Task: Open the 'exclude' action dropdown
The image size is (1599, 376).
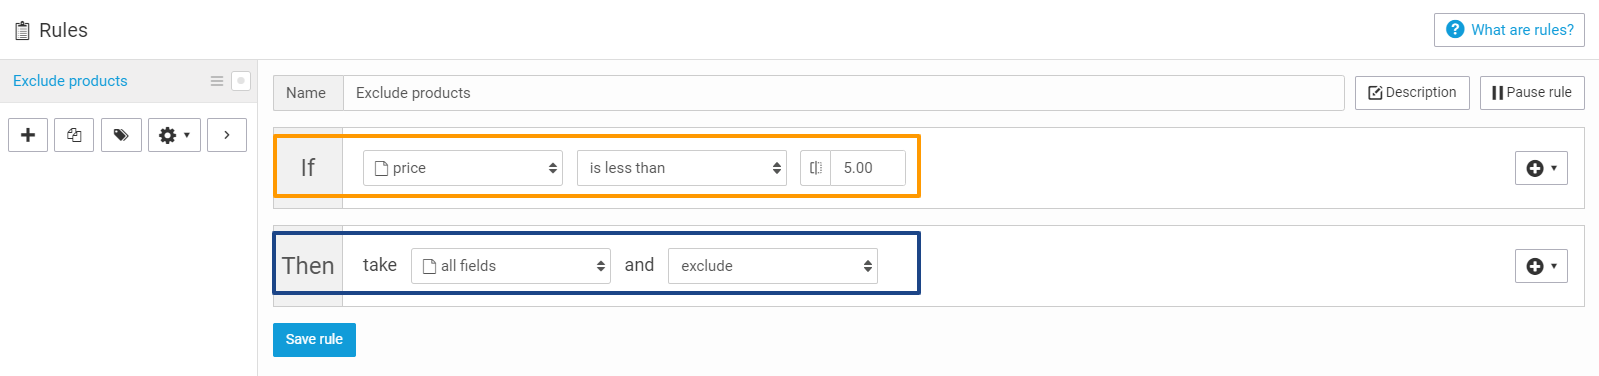Action: coord(773,266)
